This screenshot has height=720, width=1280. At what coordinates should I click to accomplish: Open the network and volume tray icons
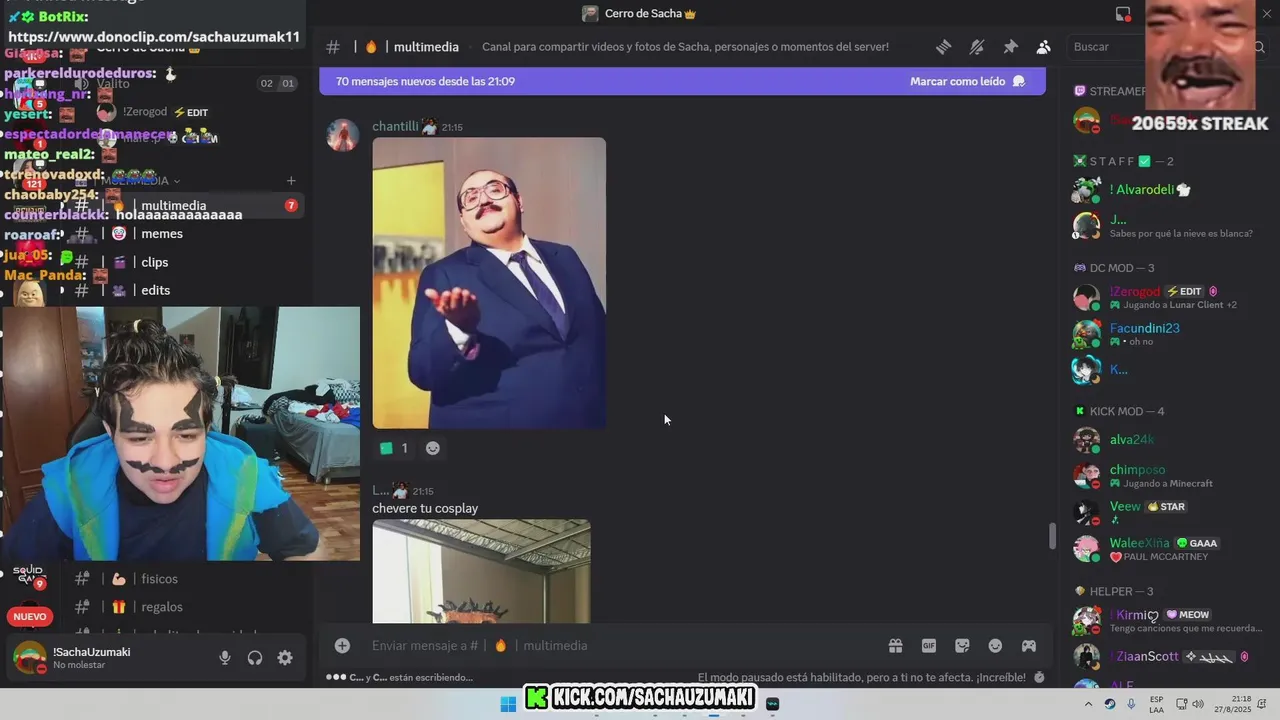pyautogui.click(x=1190, y=704)
